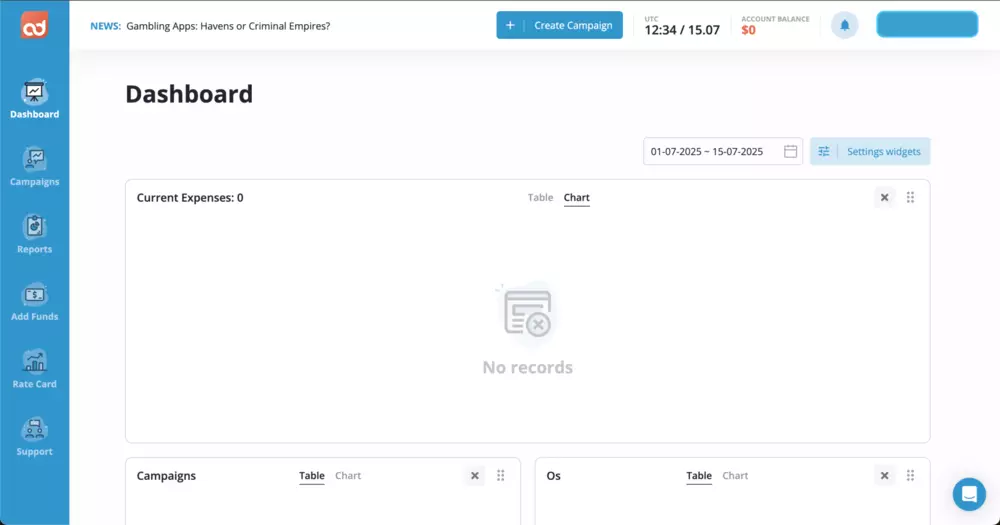The image size is (1000, 525).
Task: Click the UTC time 12:34 / 15.07
Action: pyautogui.click(x=682, y=30)
